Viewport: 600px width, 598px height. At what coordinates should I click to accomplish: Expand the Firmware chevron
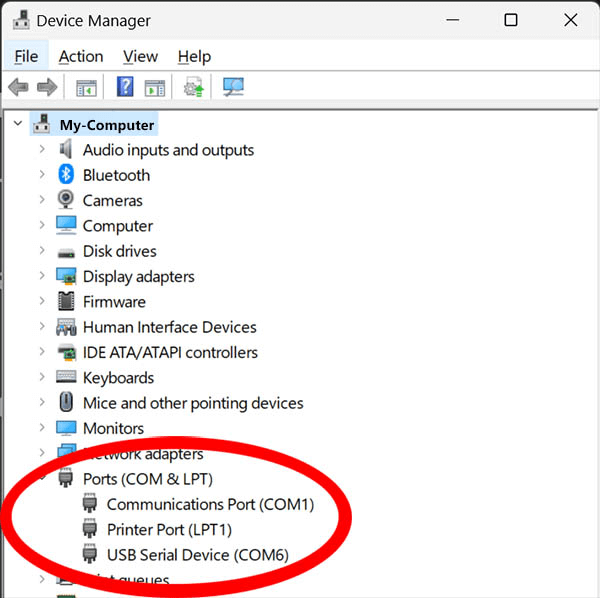[42, 301]
